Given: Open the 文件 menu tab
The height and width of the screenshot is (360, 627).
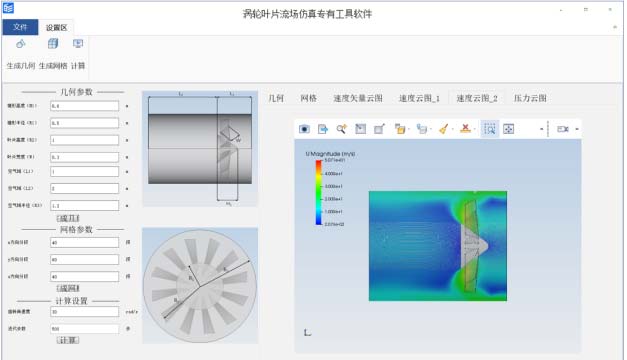Looking at the screenshot, I should (20, 27).
